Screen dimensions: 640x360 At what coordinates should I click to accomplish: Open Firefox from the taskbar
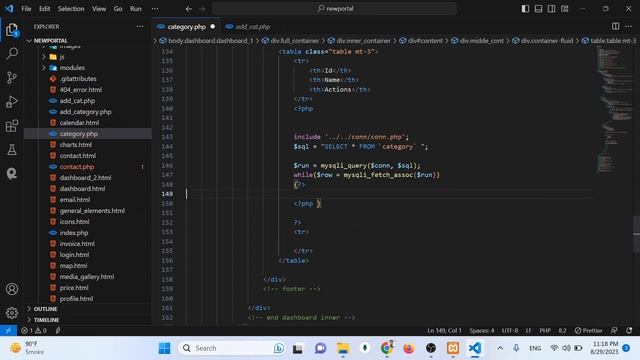[x=409, y=348]
